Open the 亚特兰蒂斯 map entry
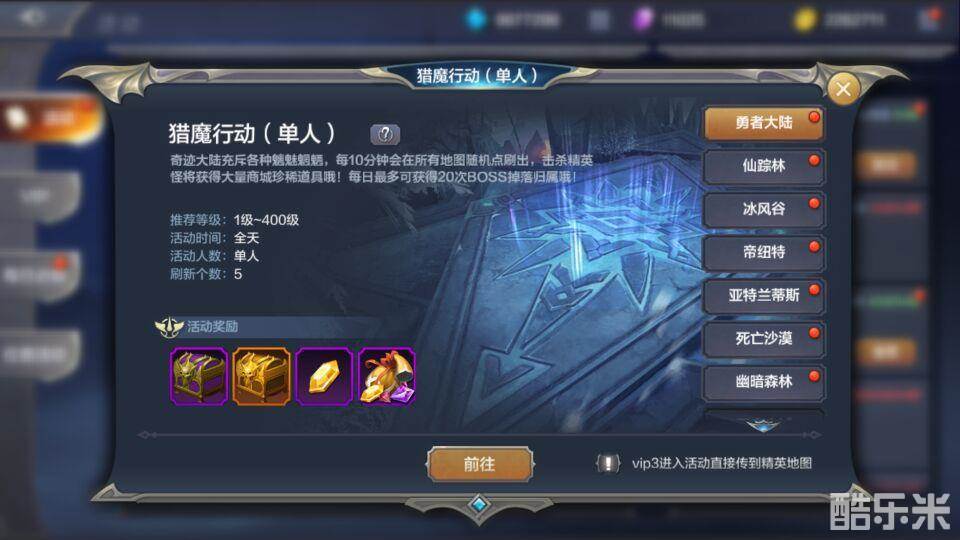The width and height of the screenshot is (960, 540). tap(764, 296)
